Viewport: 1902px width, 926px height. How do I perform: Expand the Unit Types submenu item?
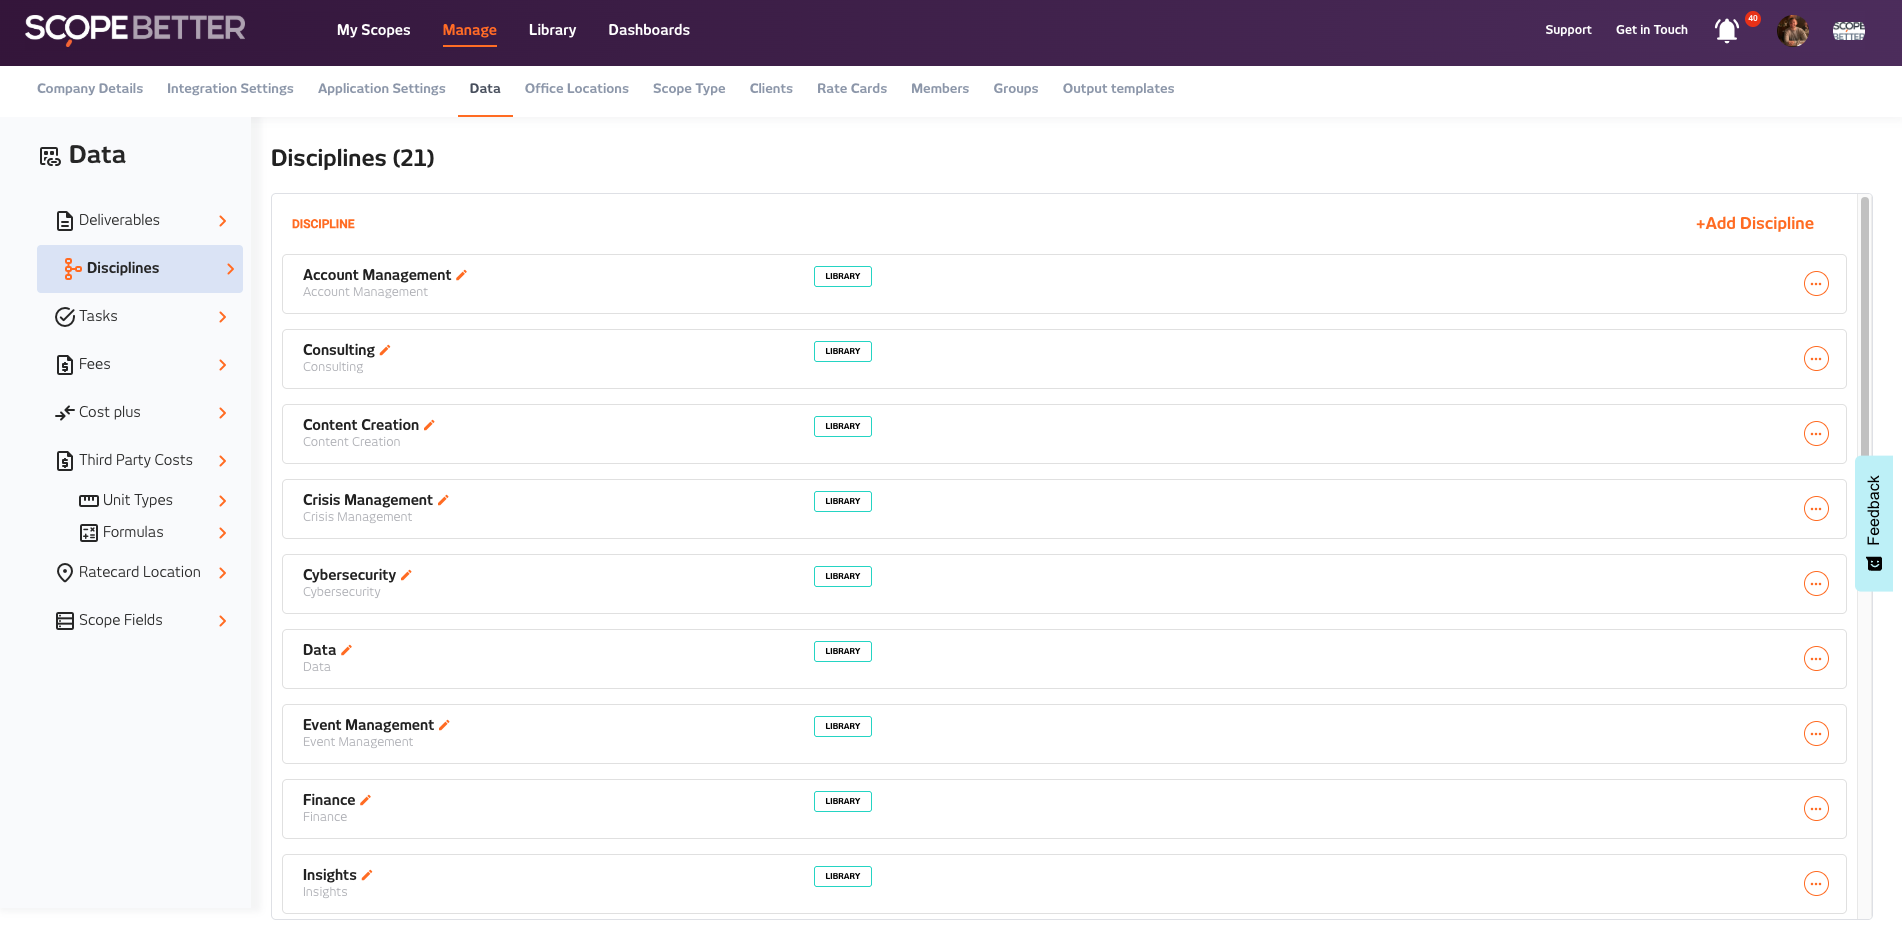222,501
